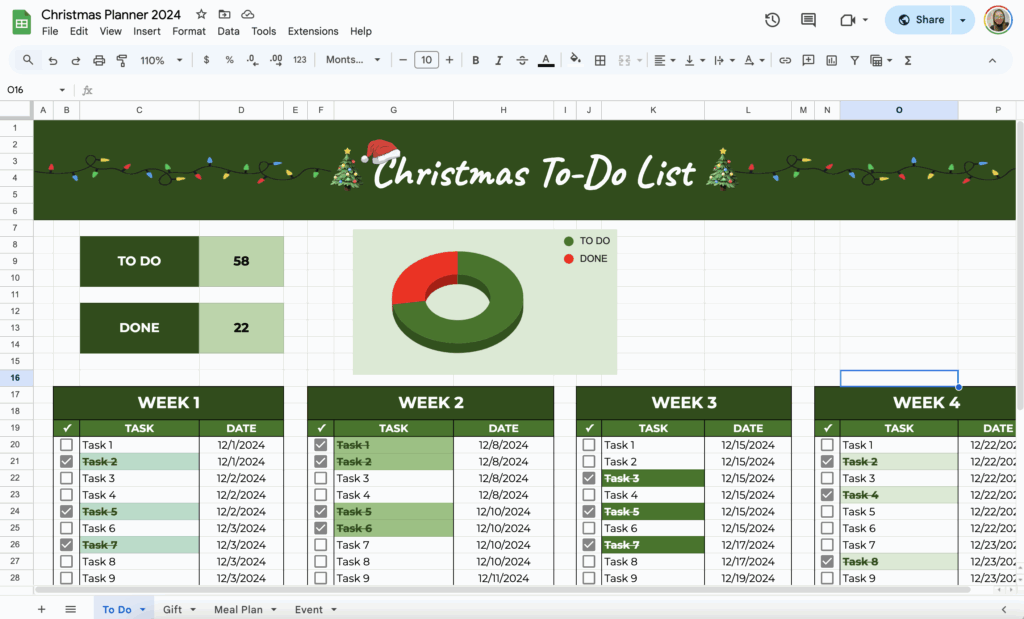
Task: Open the search within spreadsheet tool
Action: coord(27,59)
